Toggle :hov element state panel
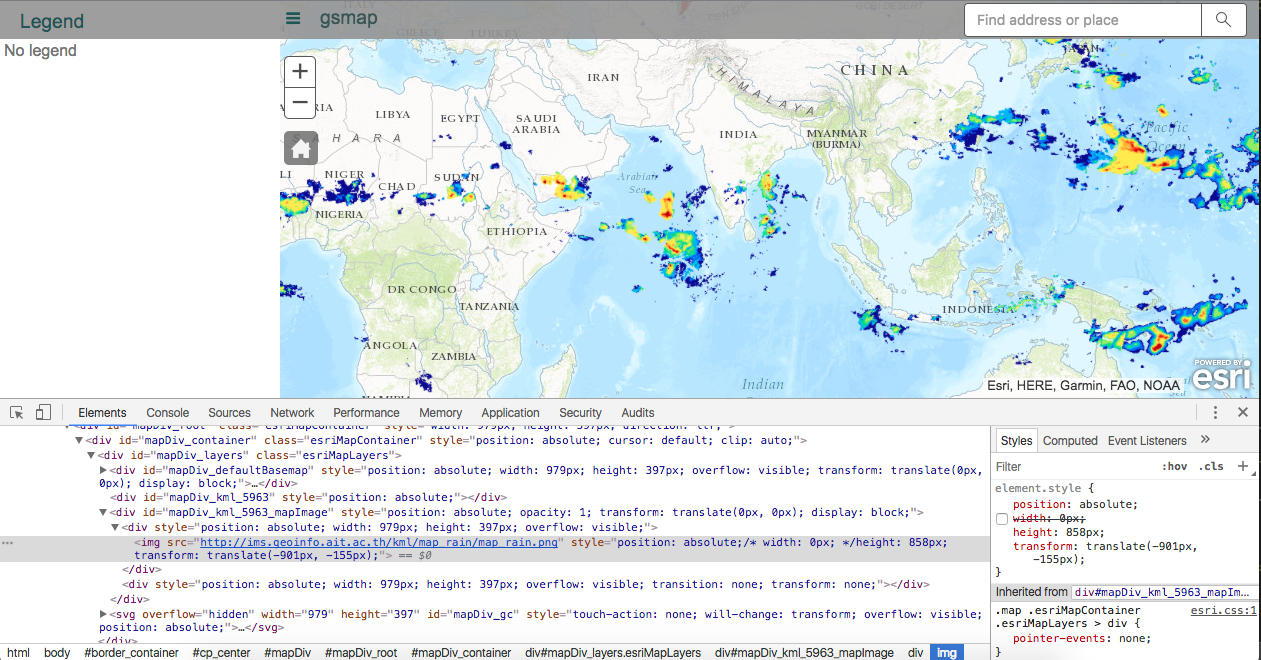 point(1174,466)
